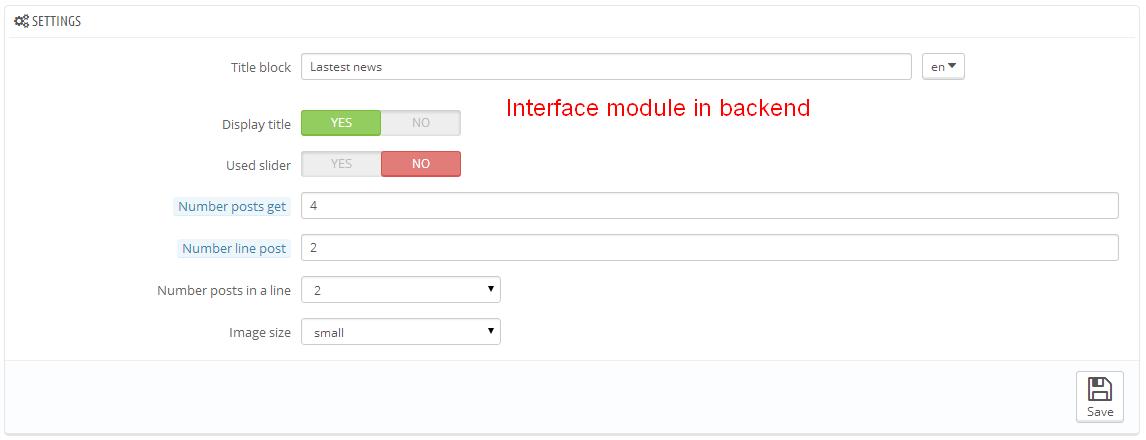Viewport: 1146px width, 440px height.
Task: Open the Image size dropdown
Action: tap(400, 332)
